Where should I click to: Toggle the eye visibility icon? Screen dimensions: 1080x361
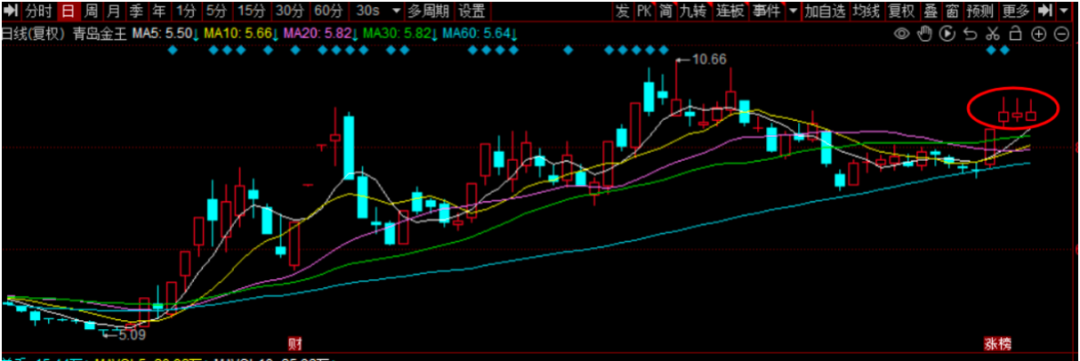[x=901, y=33]
